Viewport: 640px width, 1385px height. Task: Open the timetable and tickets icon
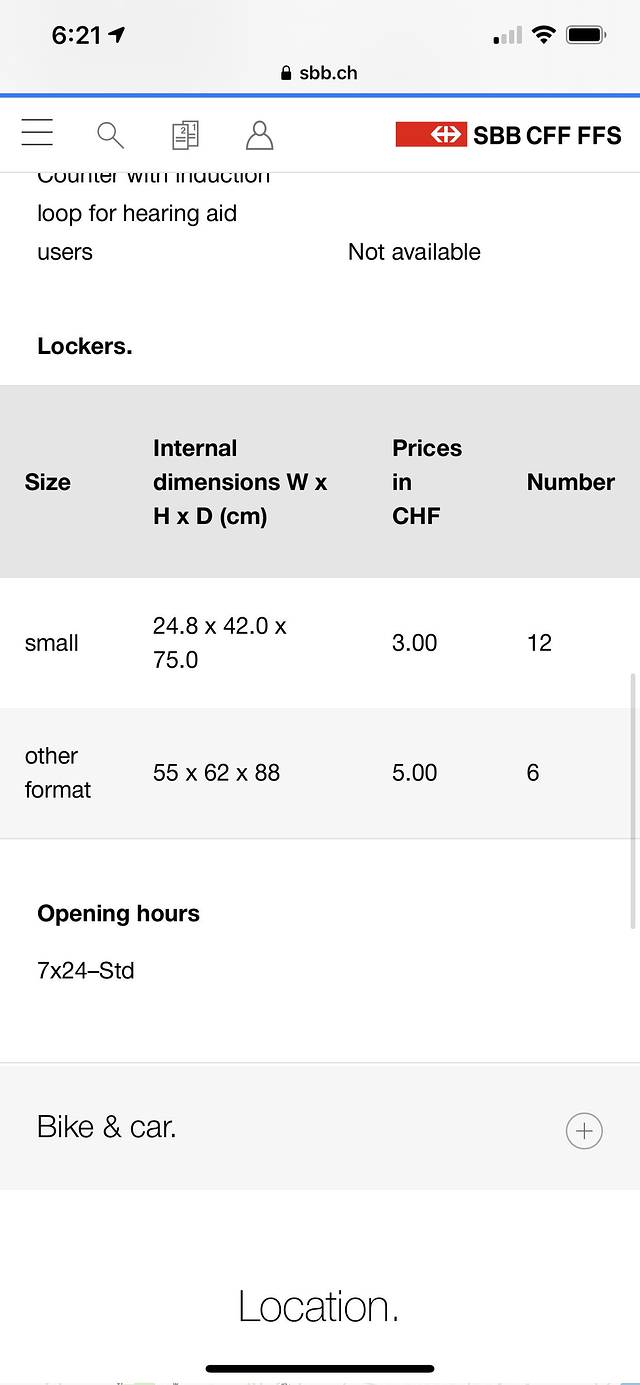[185, 135]
